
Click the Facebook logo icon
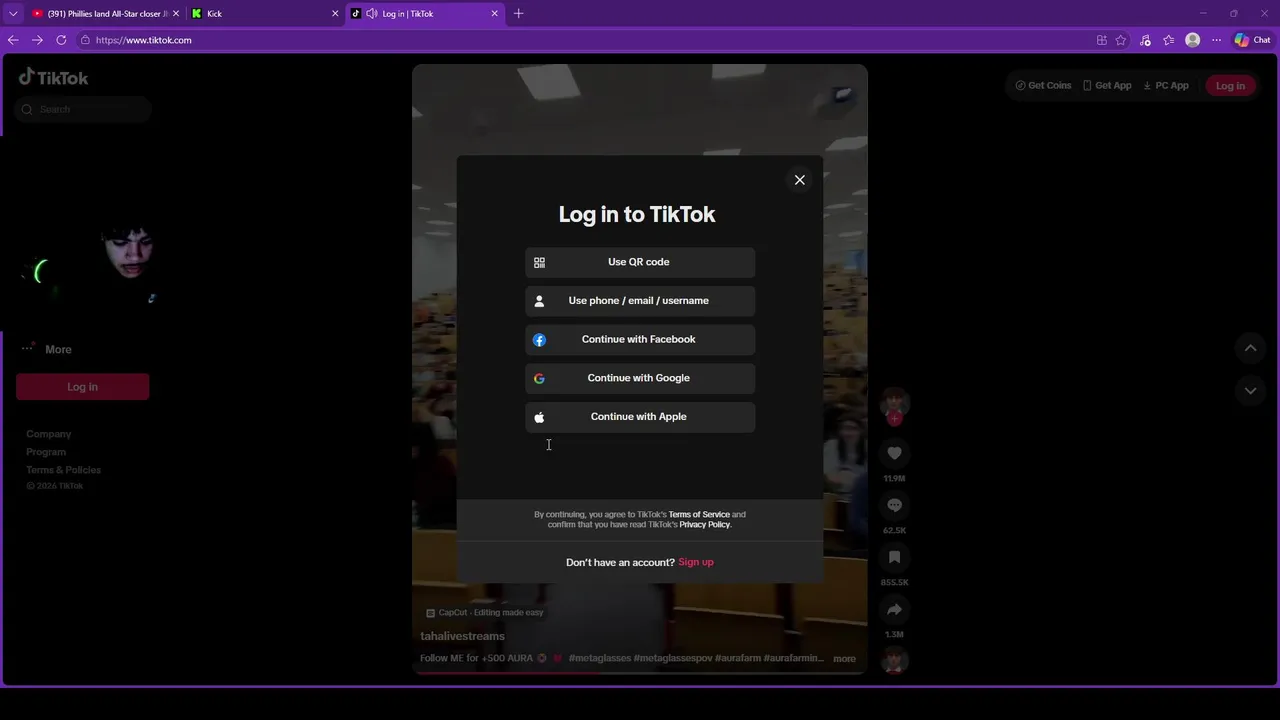539,340
